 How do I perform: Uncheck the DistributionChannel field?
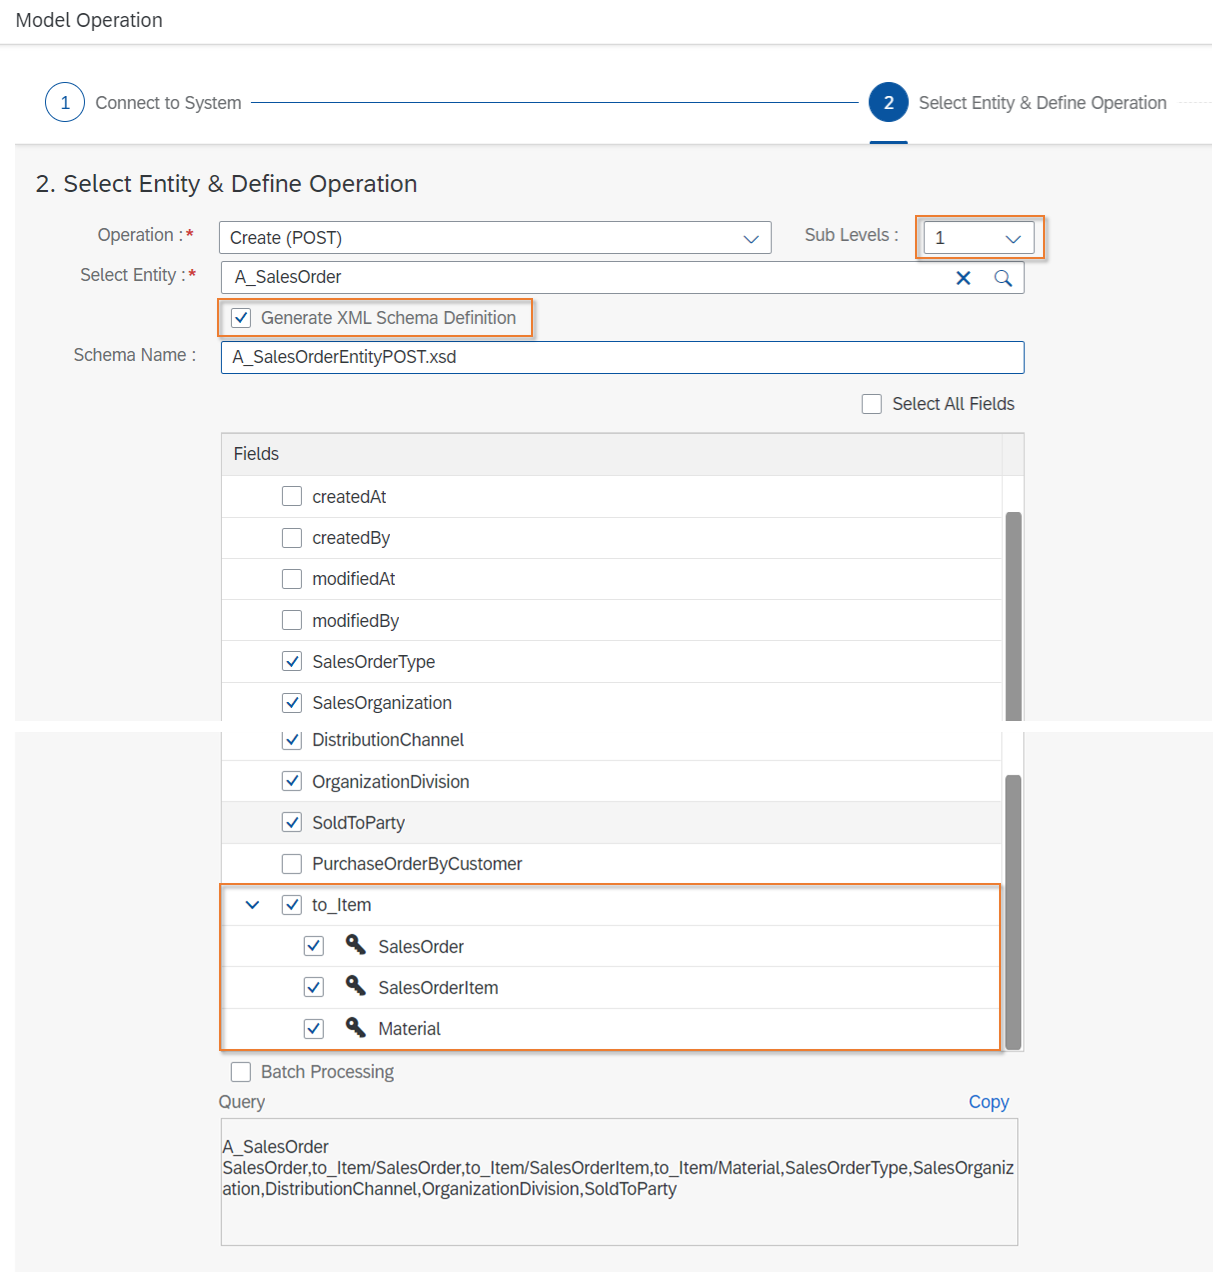point(292,740)
